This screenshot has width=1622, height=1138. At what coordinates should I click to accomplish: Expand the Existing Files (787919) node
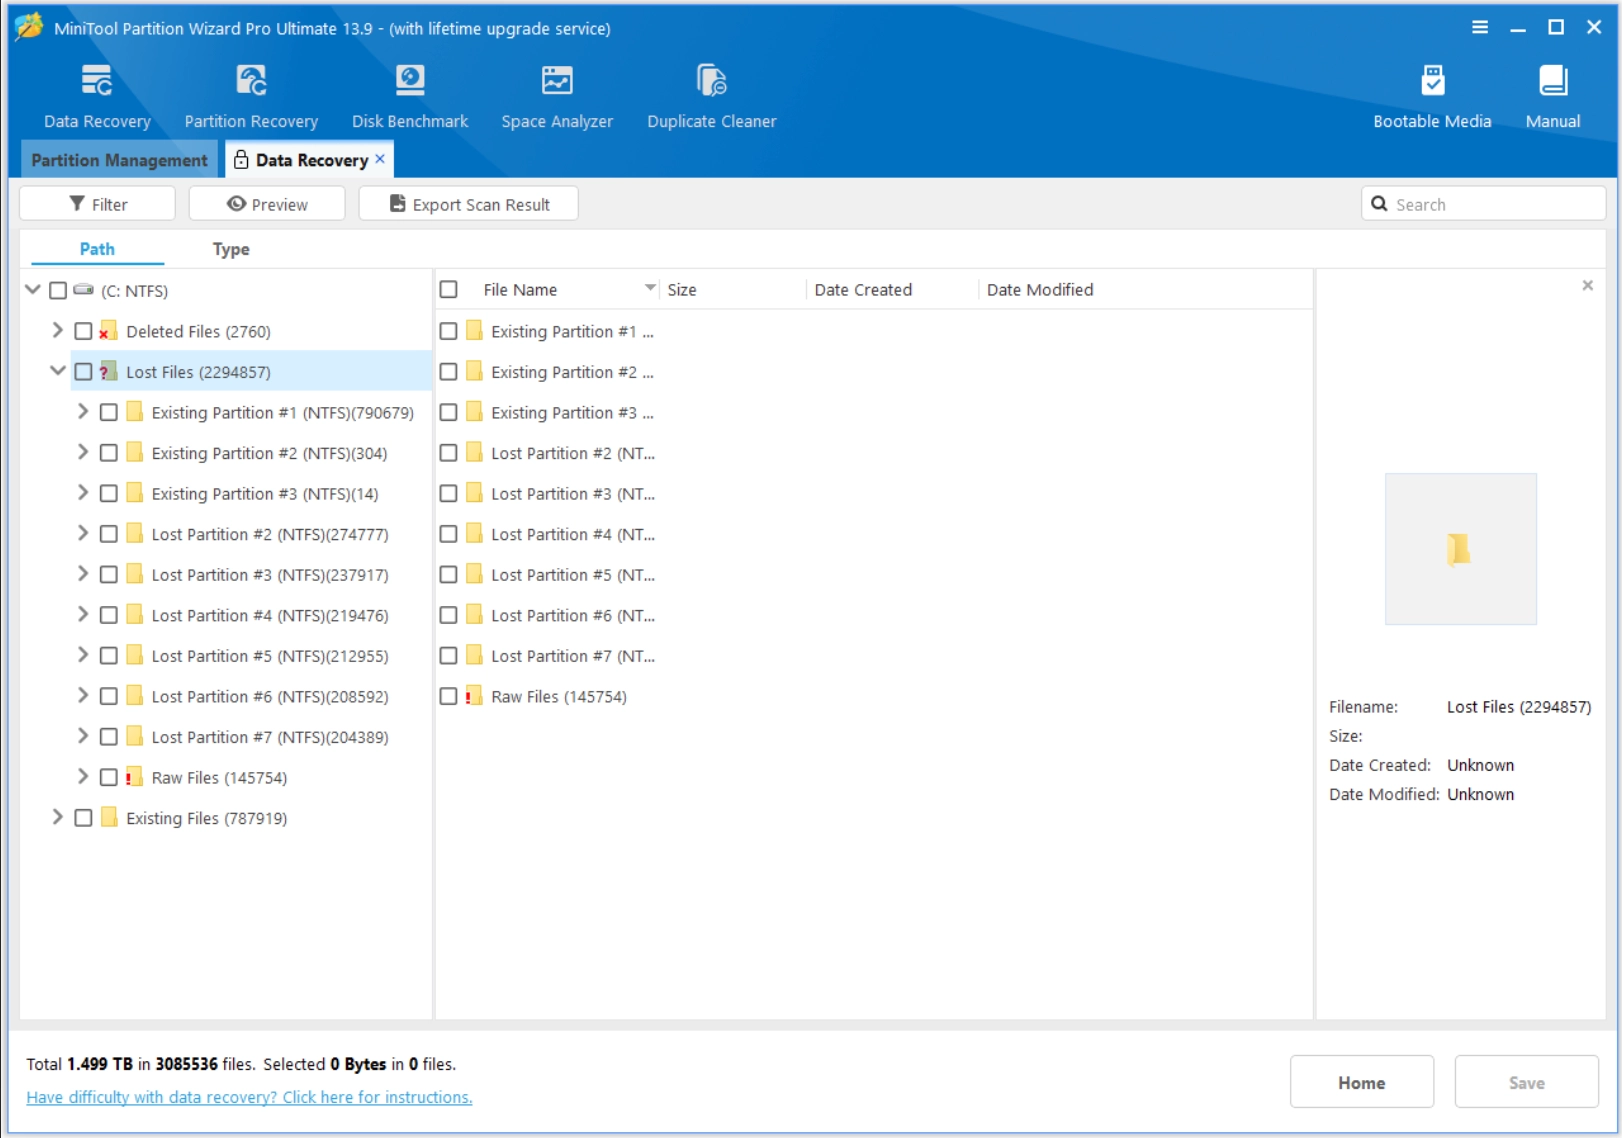tap(57, 817)
